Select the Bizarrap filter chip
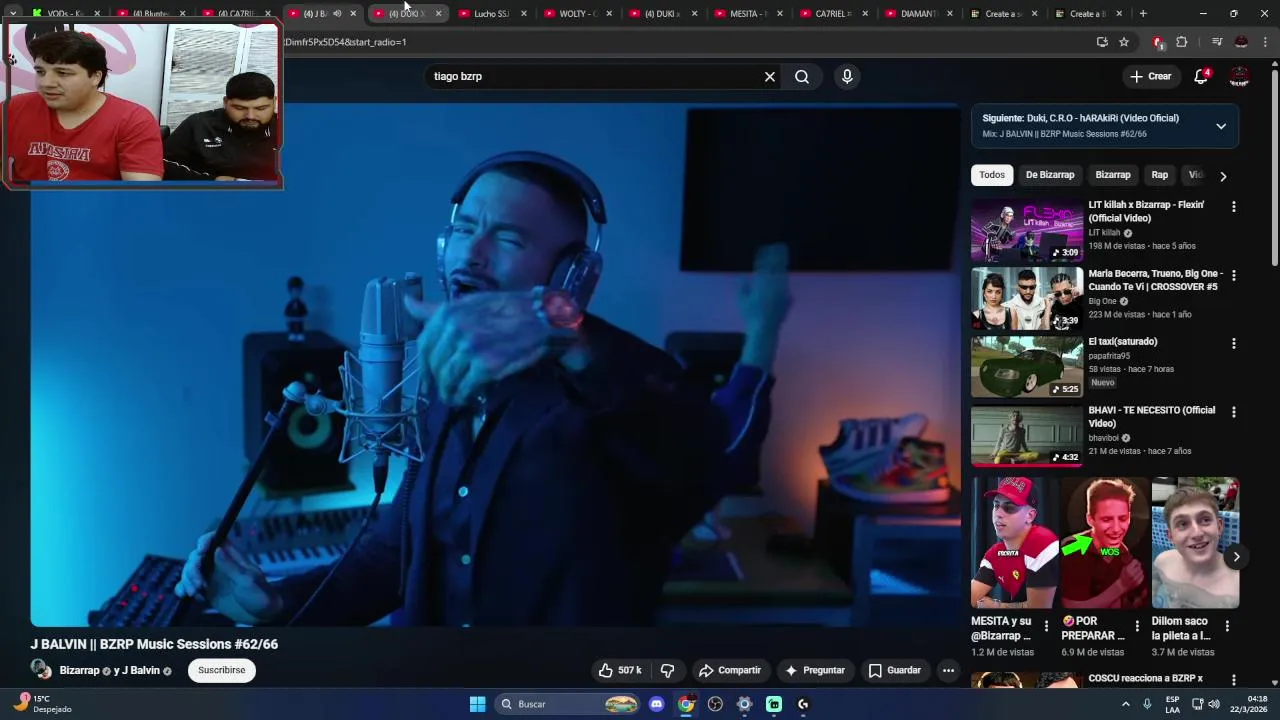 [1113, 175]
